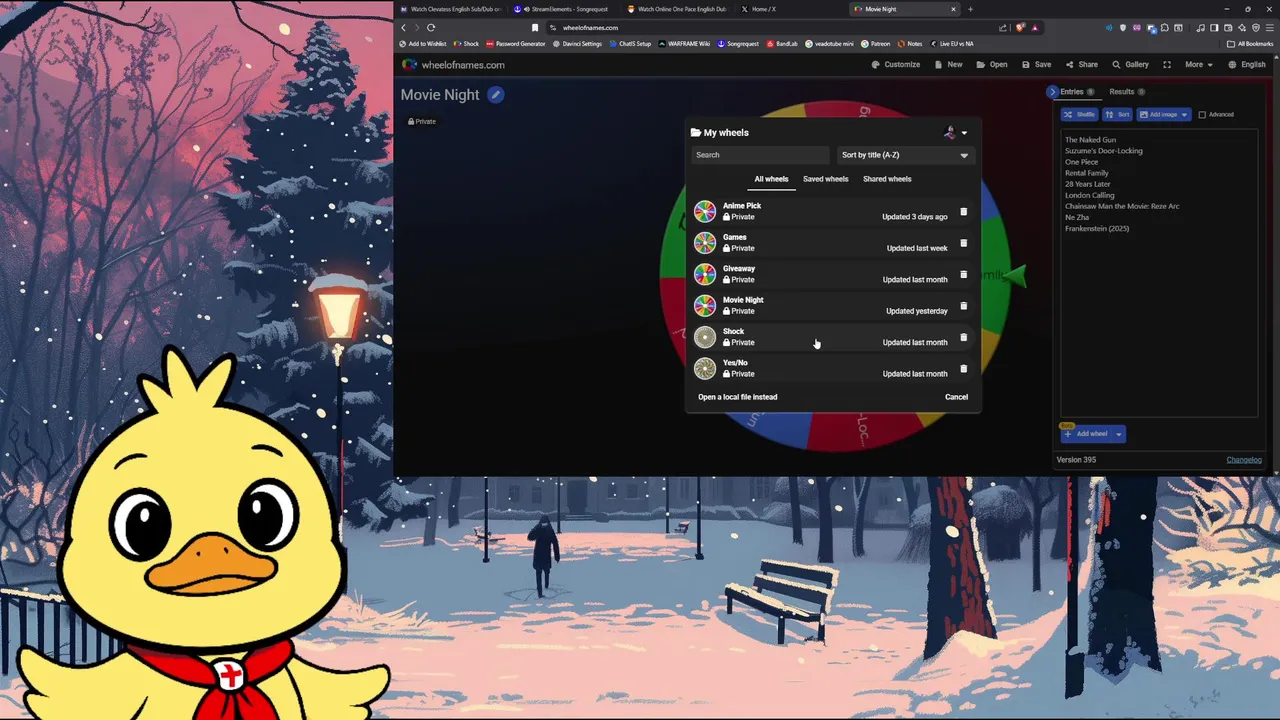
Task: Click the Frankenstein (2025) entry
Action: click(1097, 229)
